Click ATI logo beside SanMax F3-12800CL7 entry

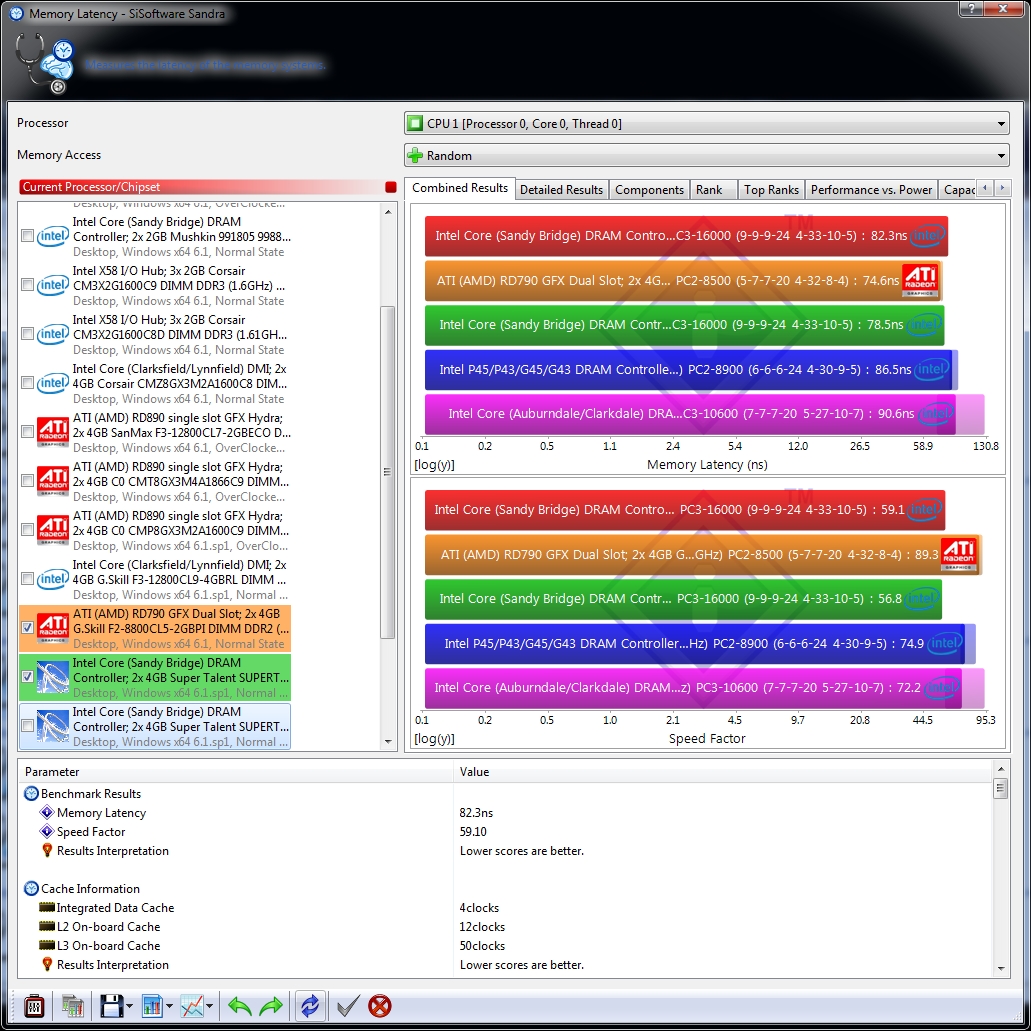[53, 432]
